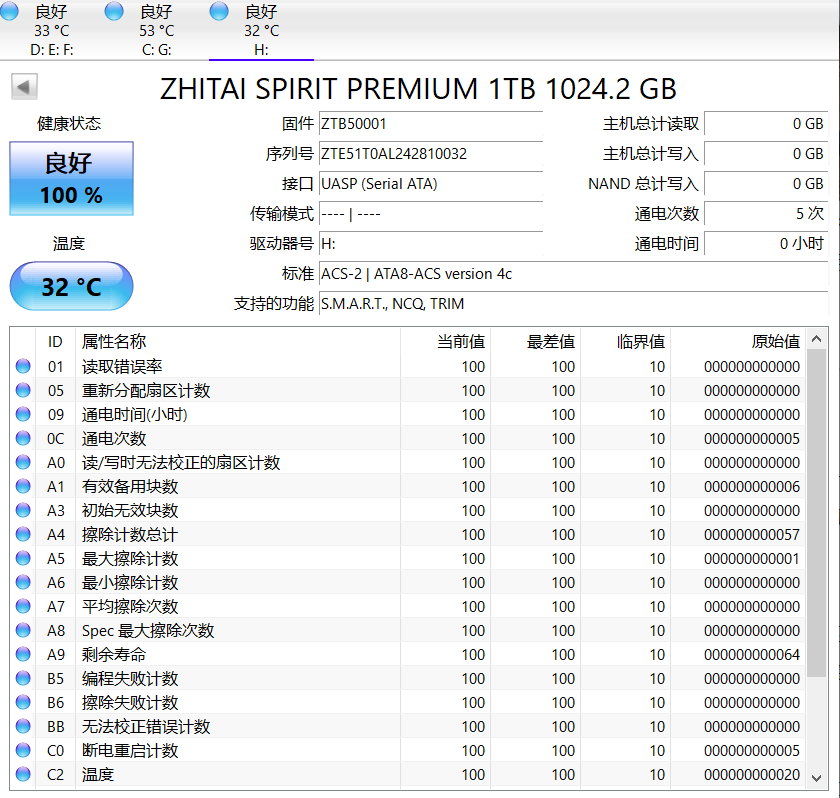Click the transfer mode field ---- | ----
840x798 pixels.
coord(431,214)
